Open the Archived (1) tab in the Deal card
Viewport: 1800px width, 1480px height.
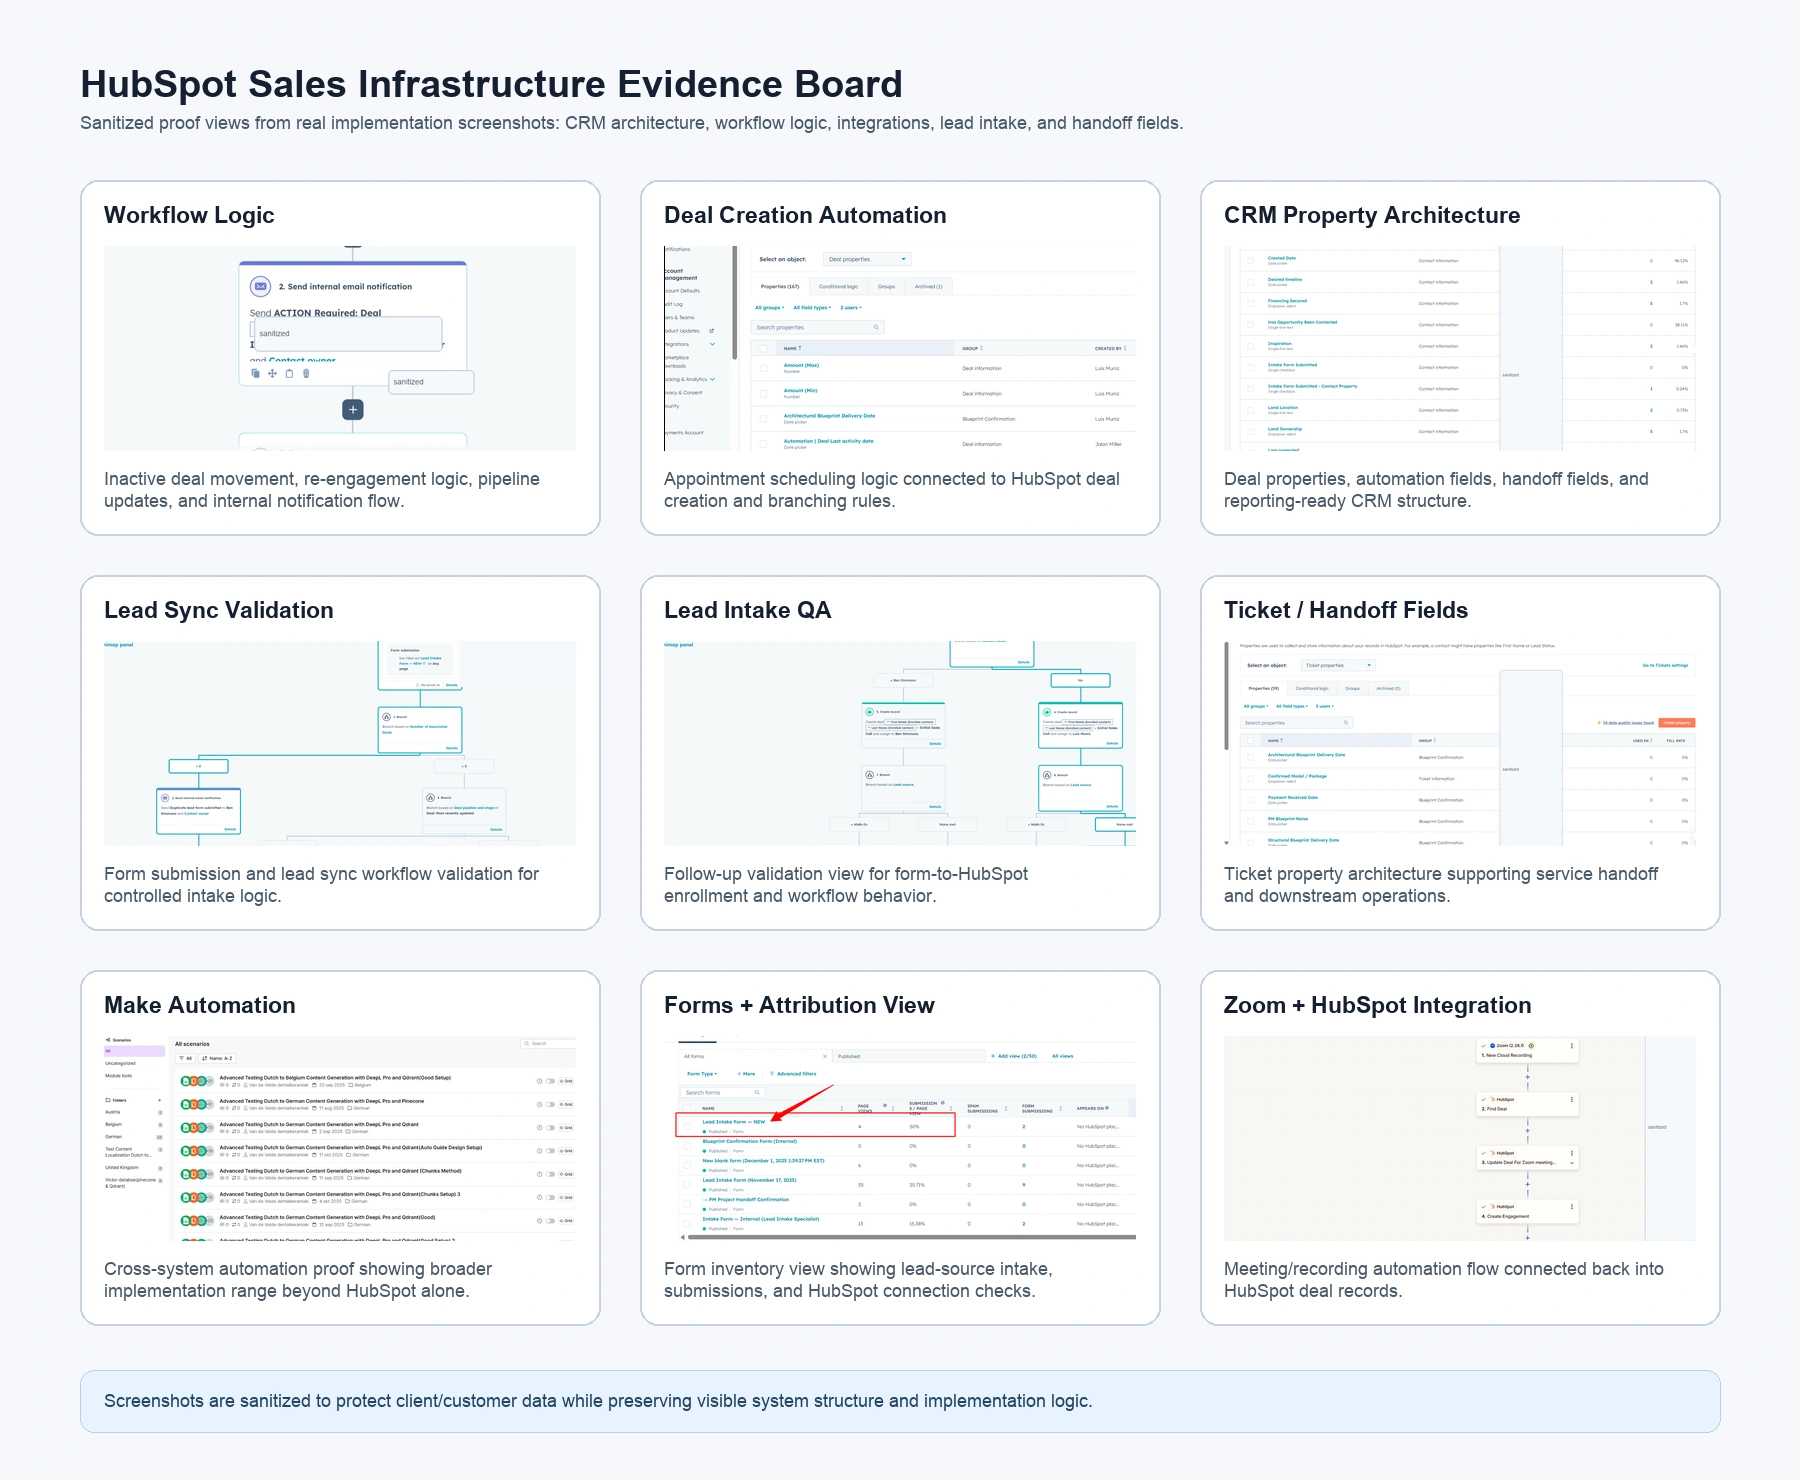click(x=928, y=286)
